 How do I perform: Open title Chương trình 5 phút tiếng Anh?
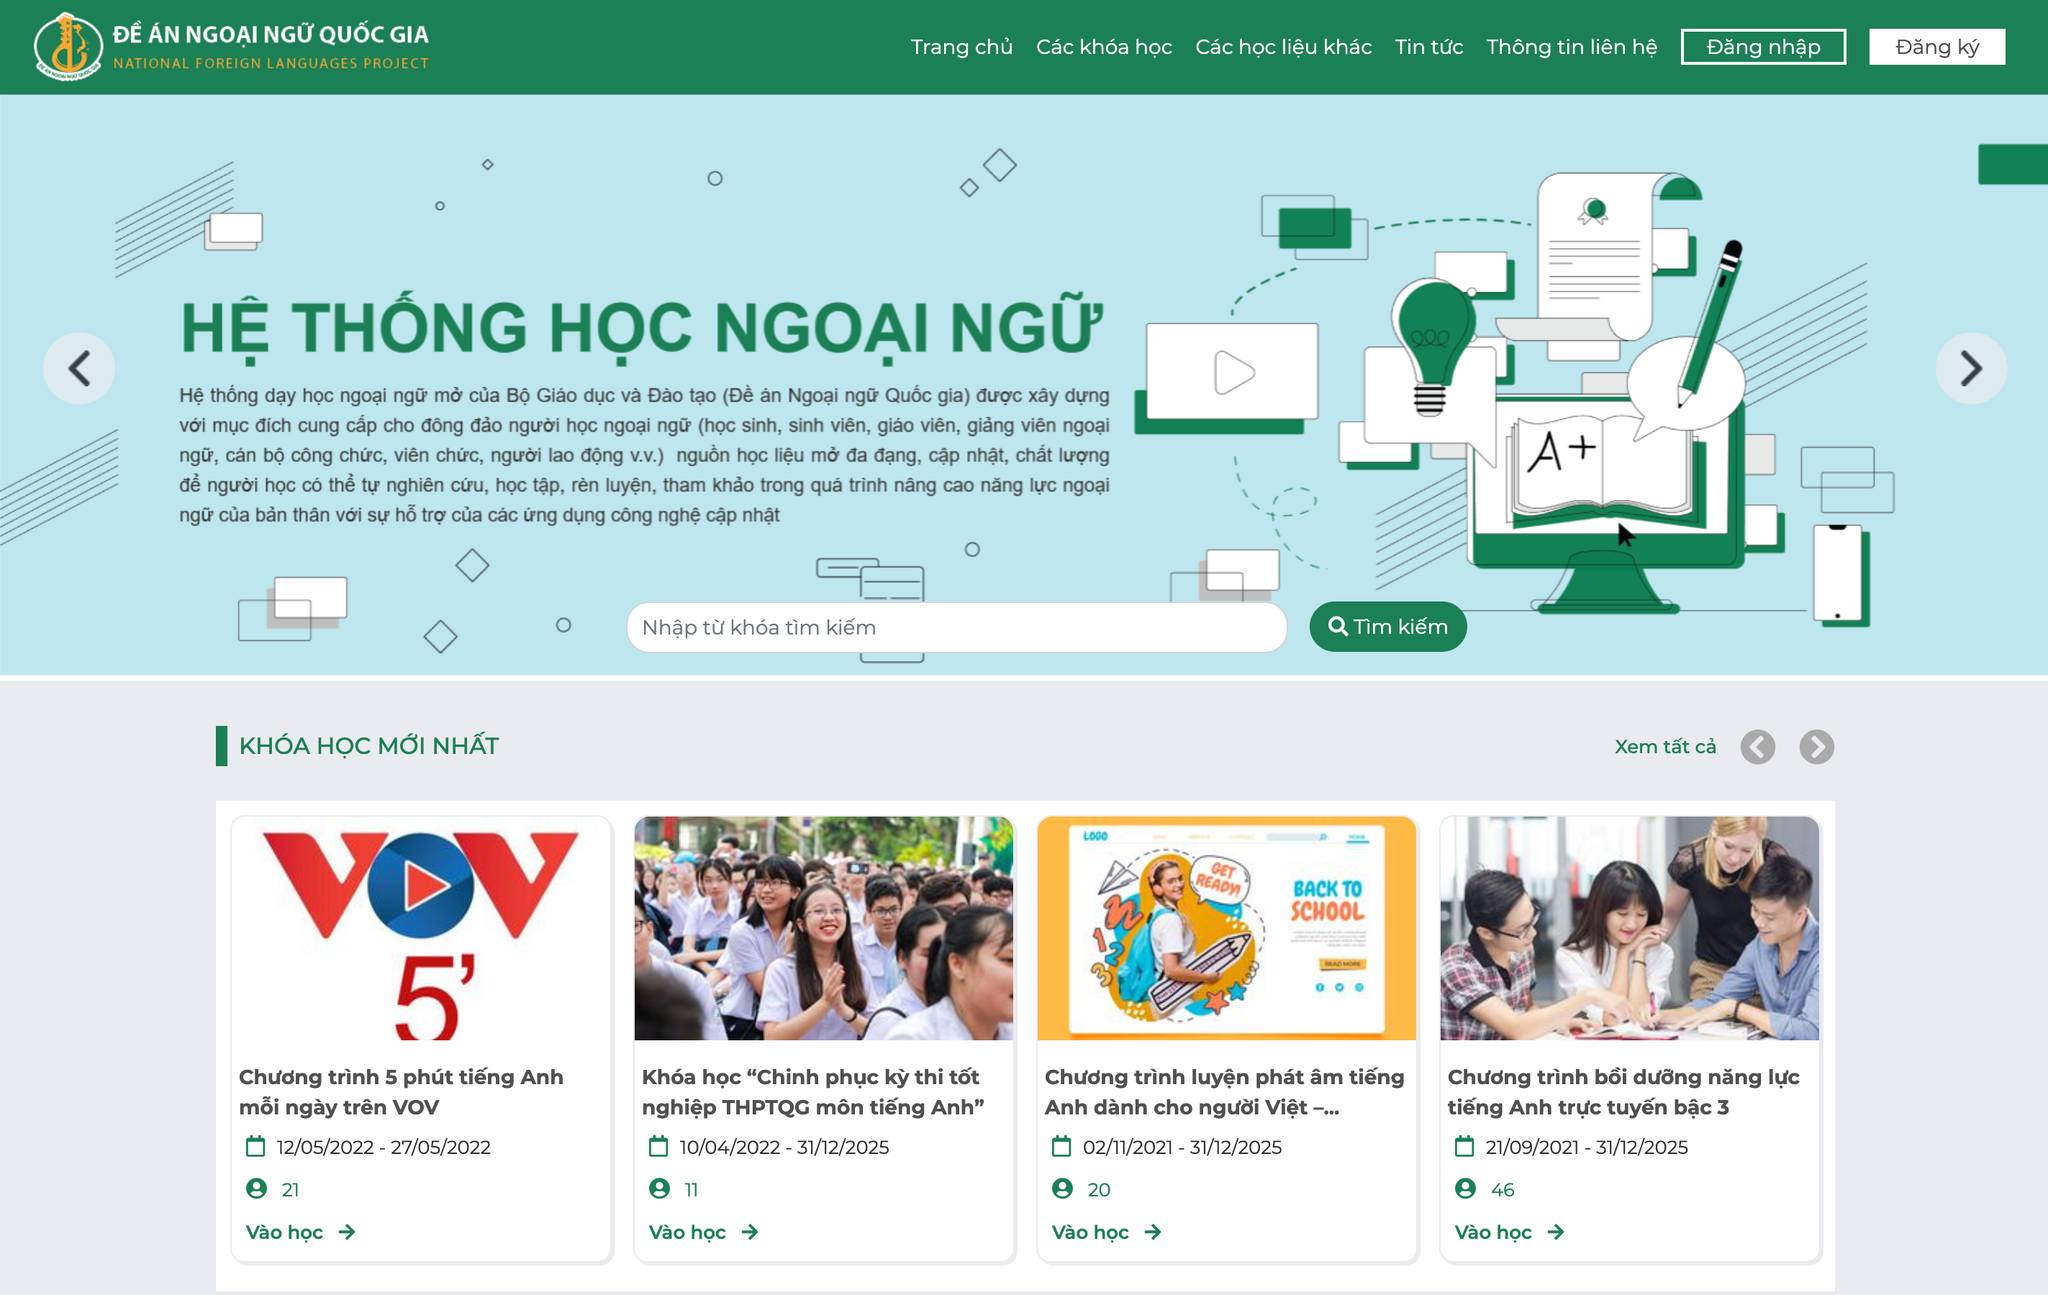pos(401,1092)
